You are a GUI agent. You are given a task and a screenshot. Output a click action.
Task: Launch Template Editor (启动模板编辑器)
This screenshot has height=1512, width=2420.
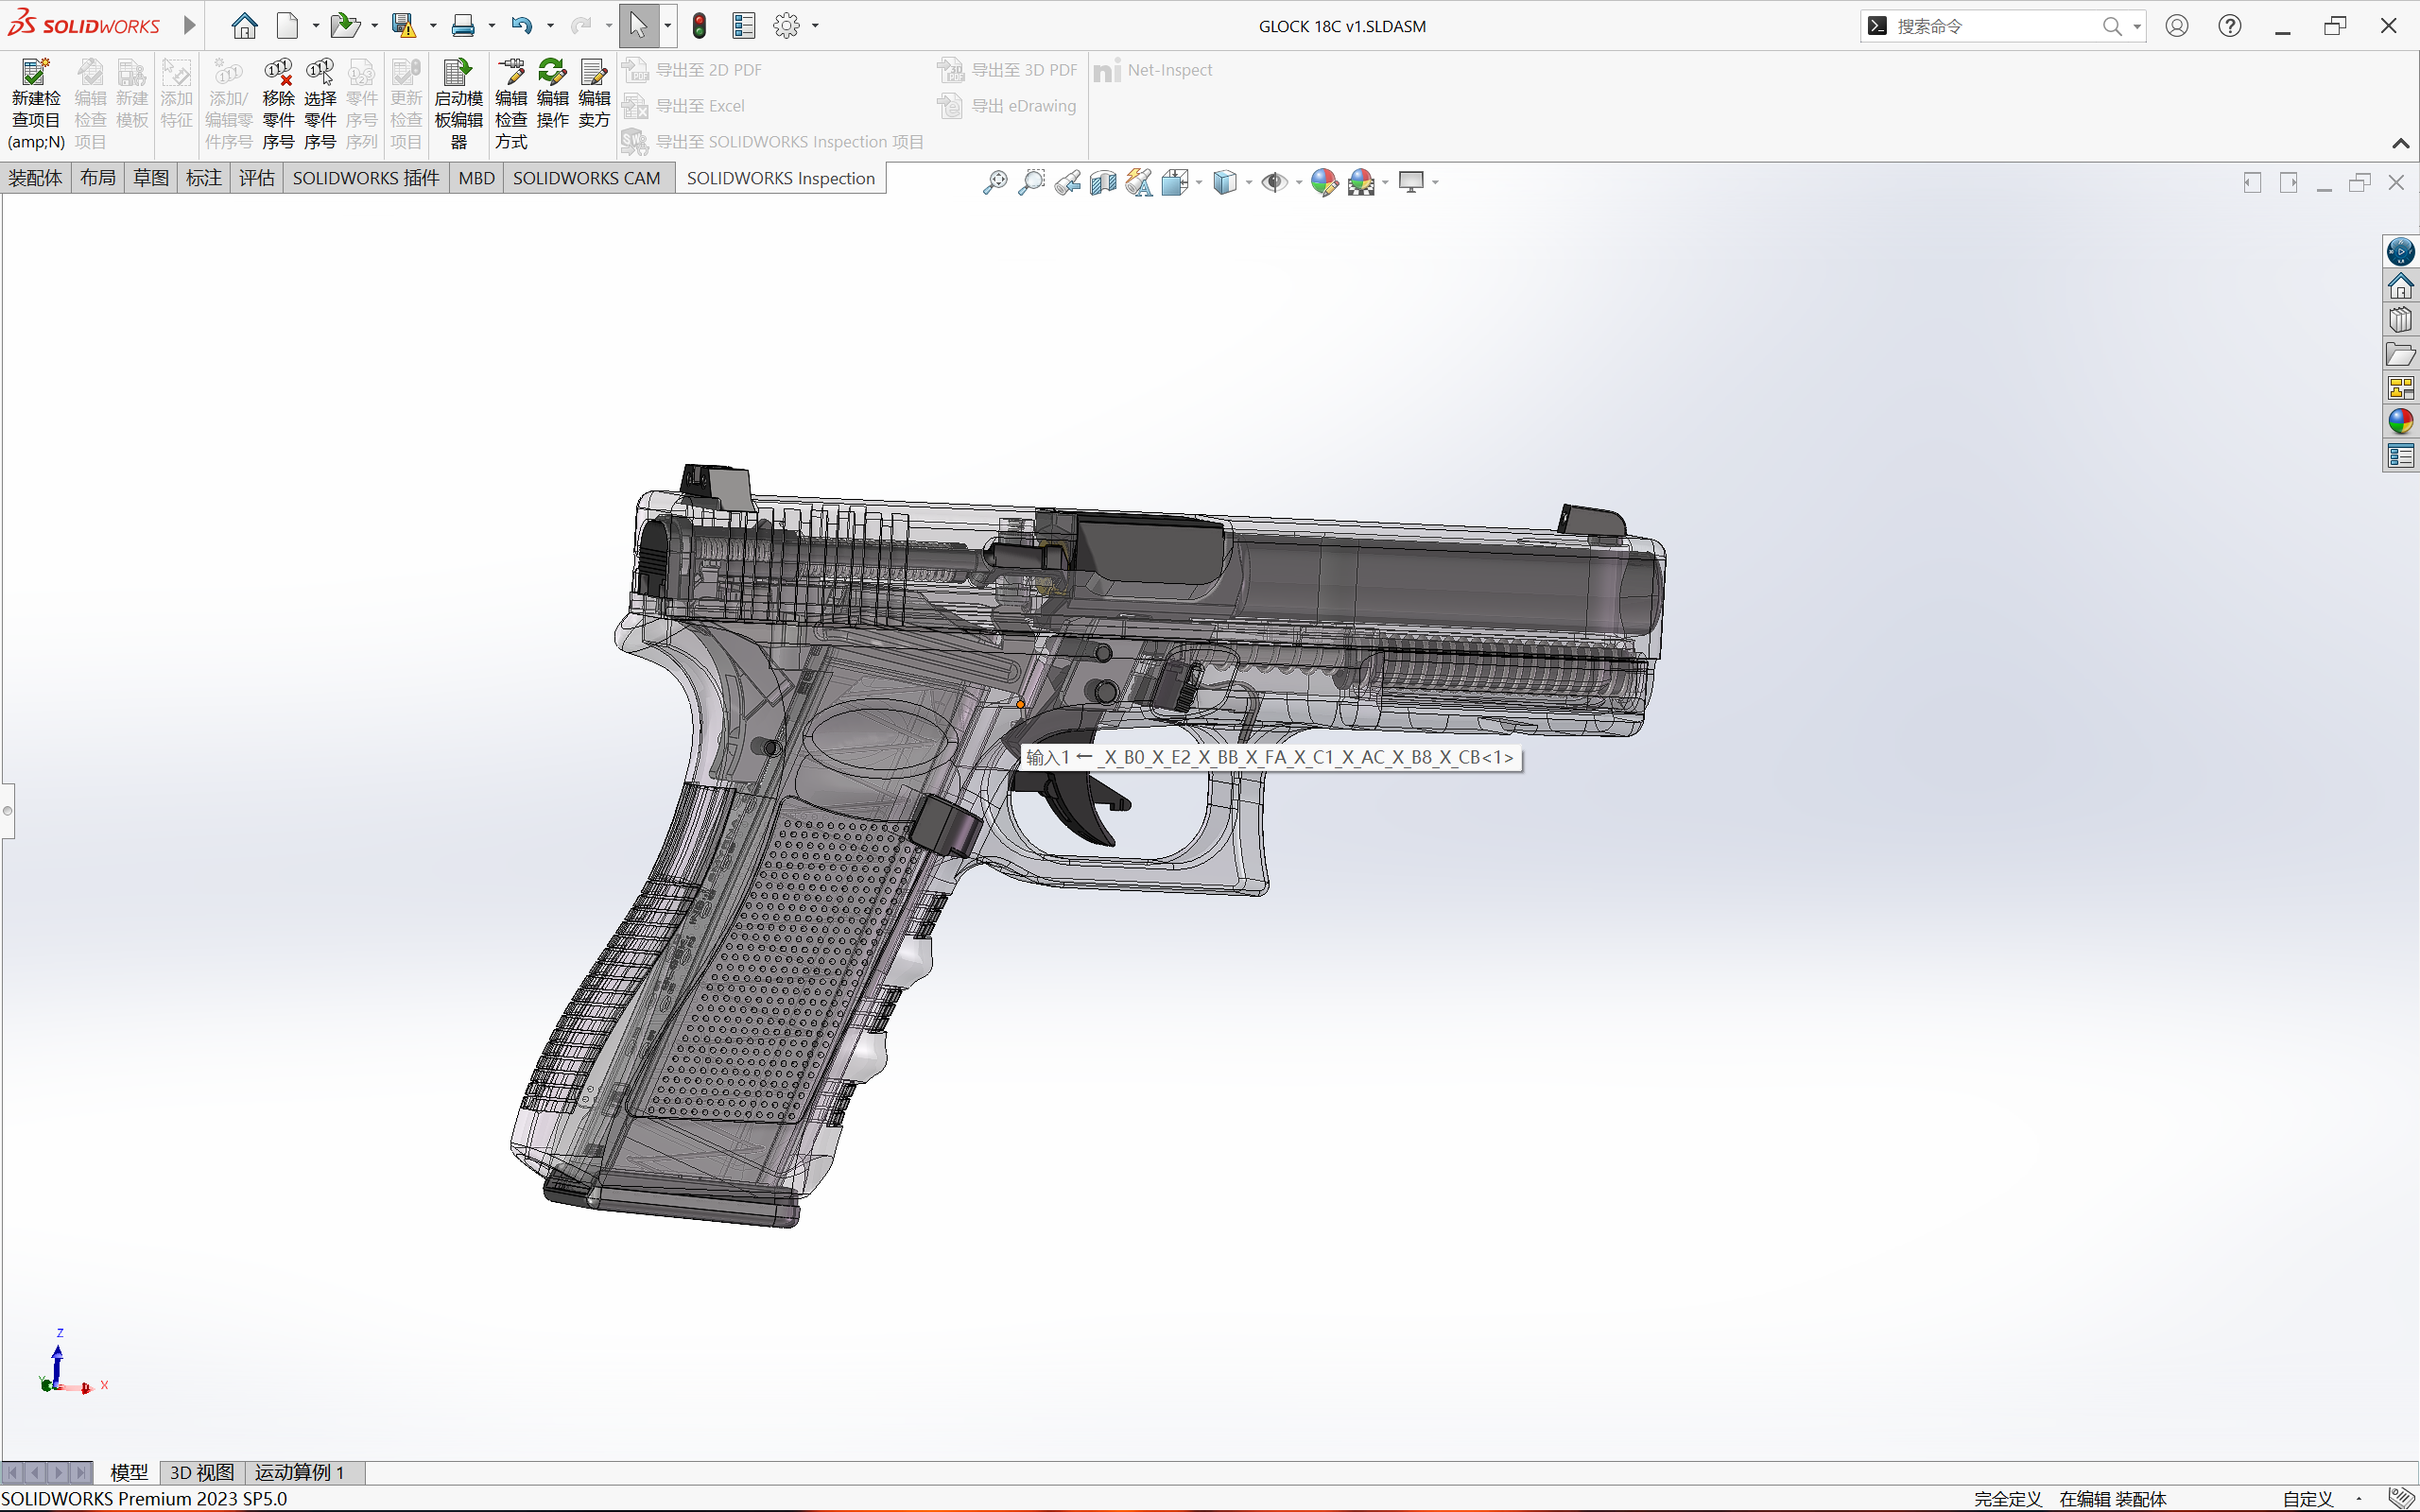pos(459,104)
